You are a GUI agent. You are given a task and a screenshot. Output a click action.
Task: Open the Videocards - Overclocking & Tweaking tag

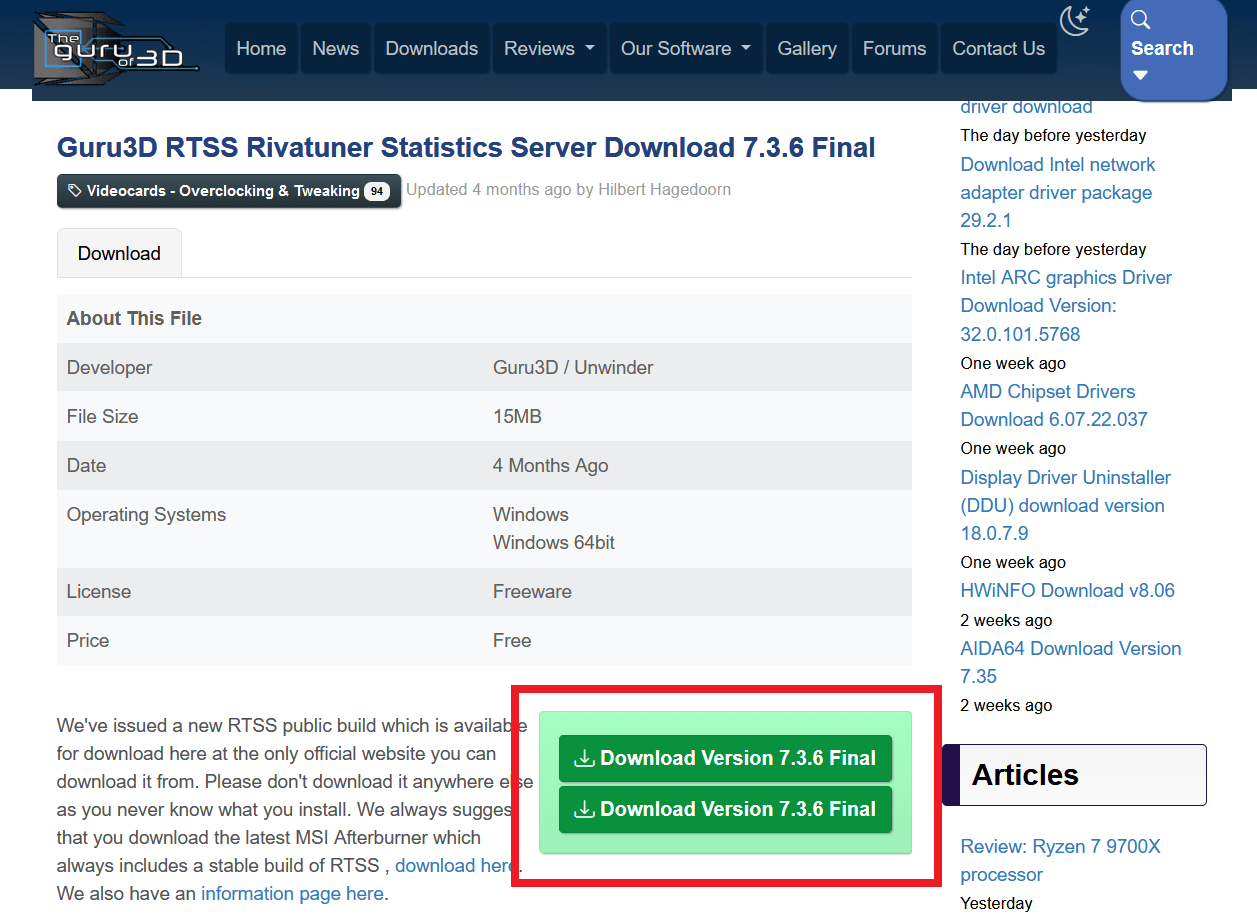pyautogui.click(x=229, y=191)
